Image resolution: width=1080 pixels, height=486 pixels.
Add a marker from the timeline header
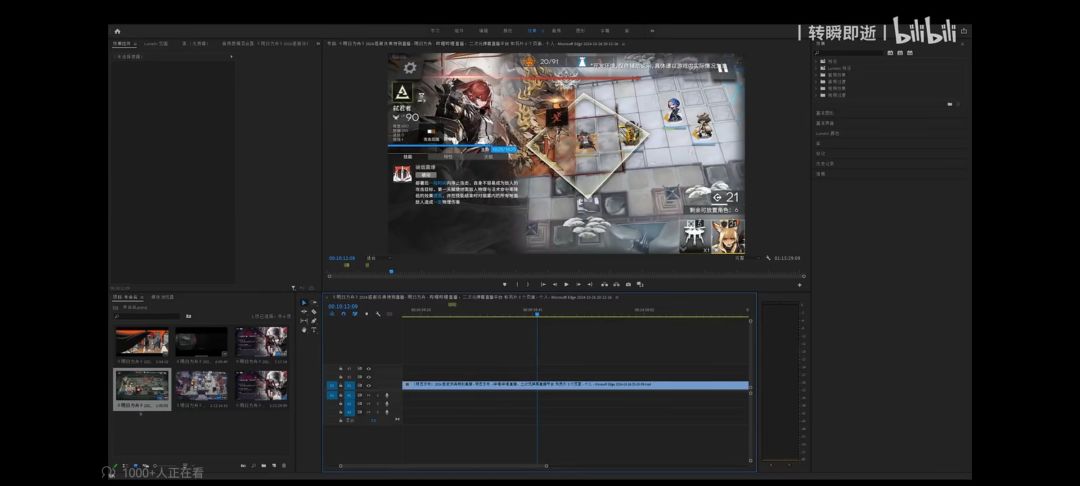pyautogui.click(x=366, y=314)
